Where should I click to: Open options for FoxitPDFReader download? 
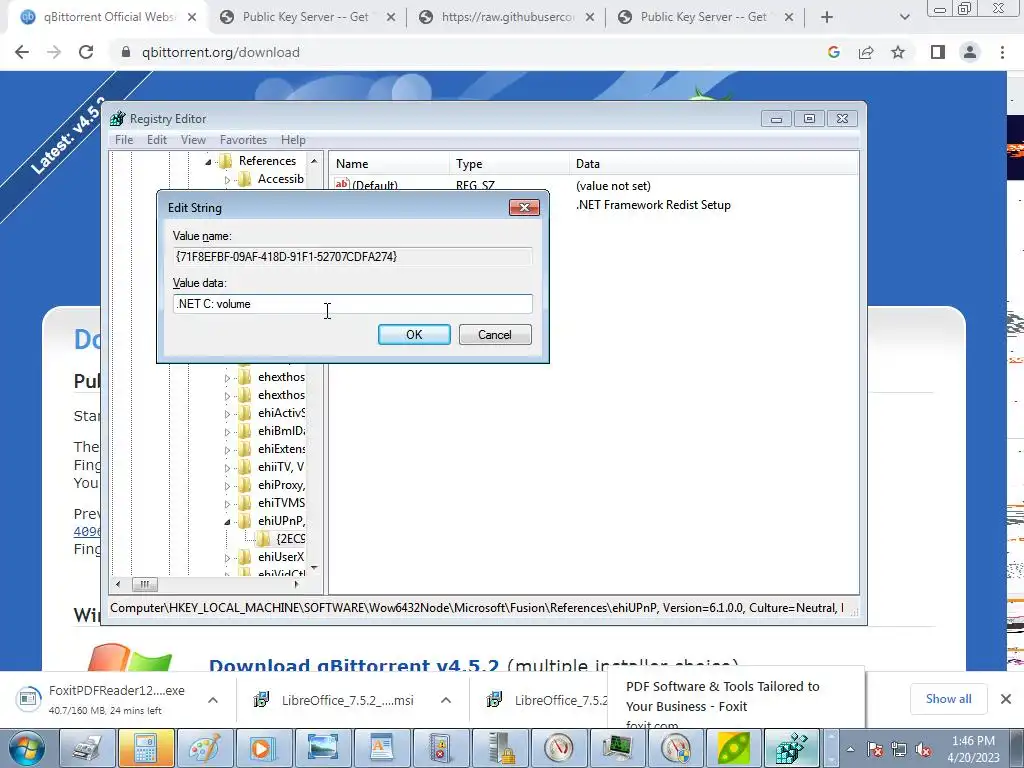coord(213,700)
